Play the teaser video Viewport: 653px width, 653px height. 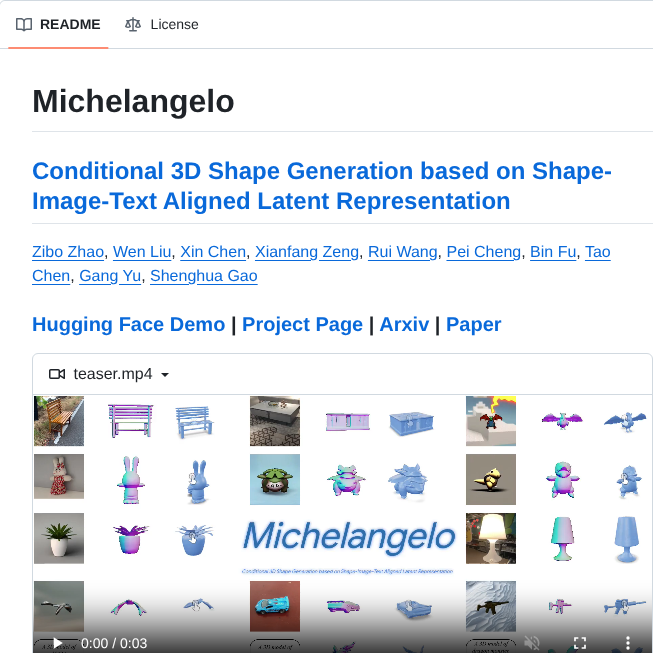pos(57,643)
